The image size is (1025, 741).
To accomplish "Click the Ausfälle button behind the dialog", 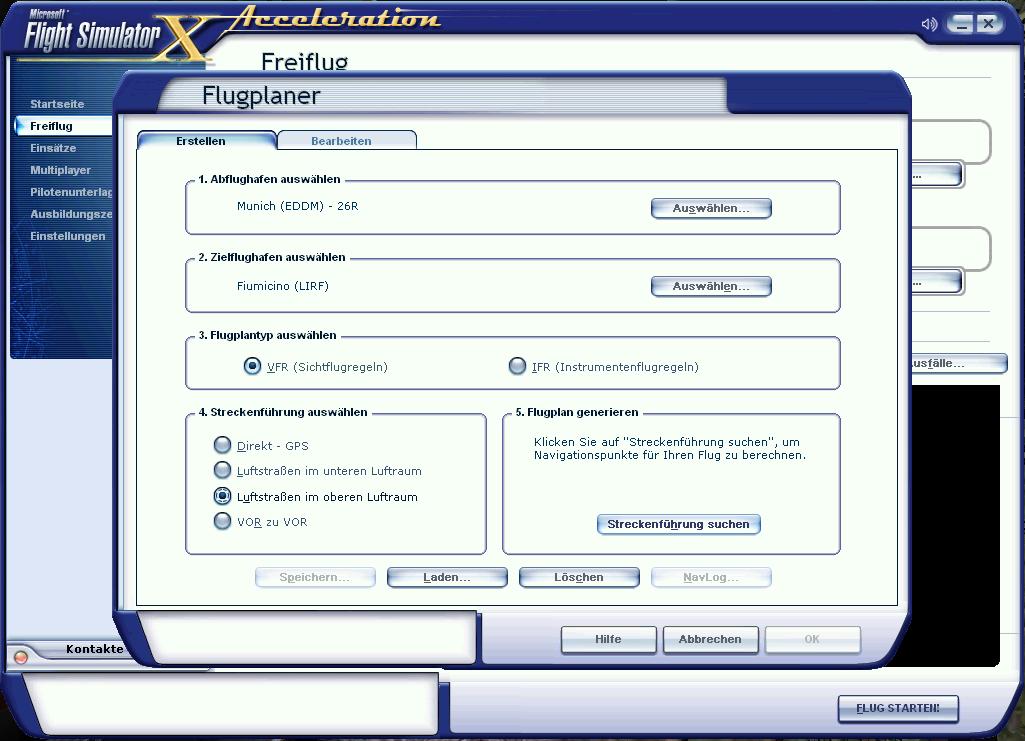I will [958, 363].
